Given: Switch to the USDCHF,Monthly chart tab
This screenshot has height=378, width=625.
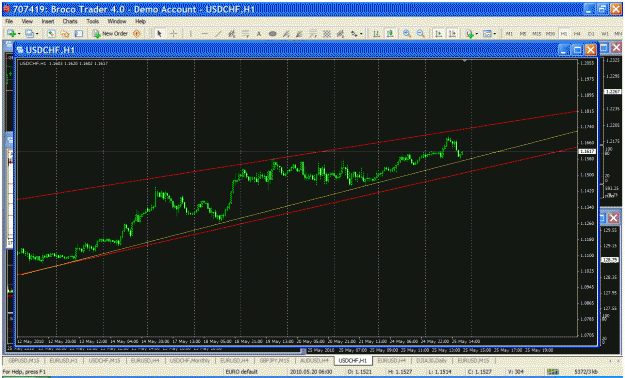Looking at the screenshot, I should 191,360.
